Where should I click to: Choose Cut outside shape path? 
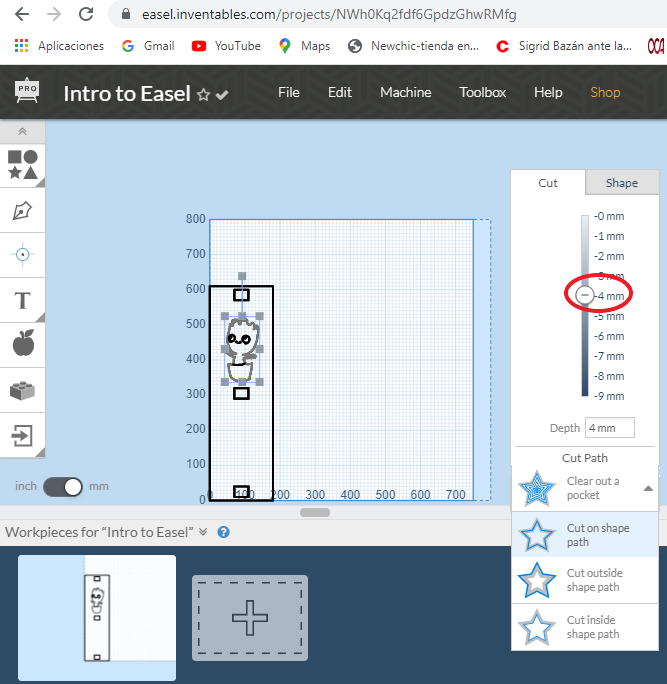585,580
